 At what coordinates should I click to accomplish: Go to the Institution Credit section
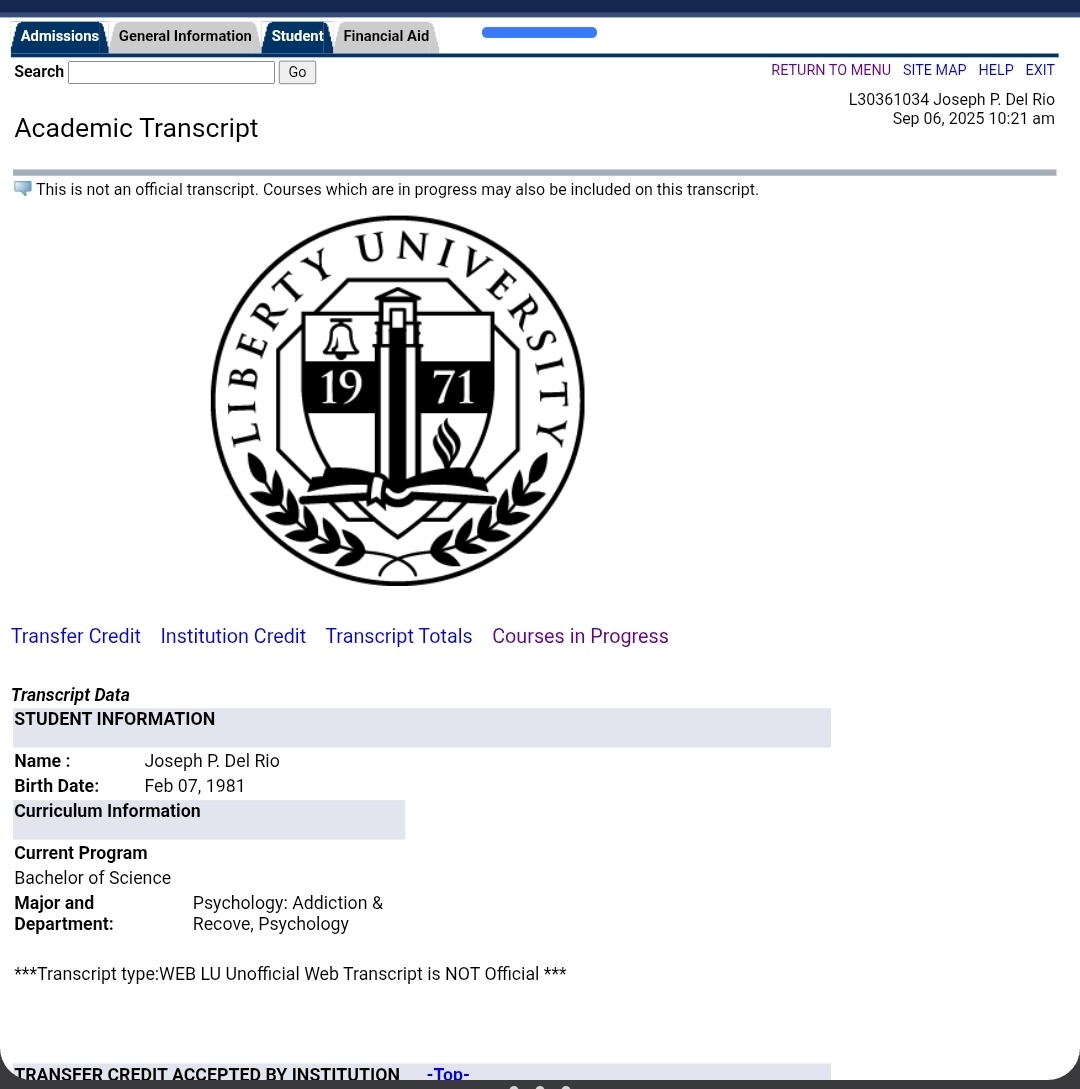[233, 636]
